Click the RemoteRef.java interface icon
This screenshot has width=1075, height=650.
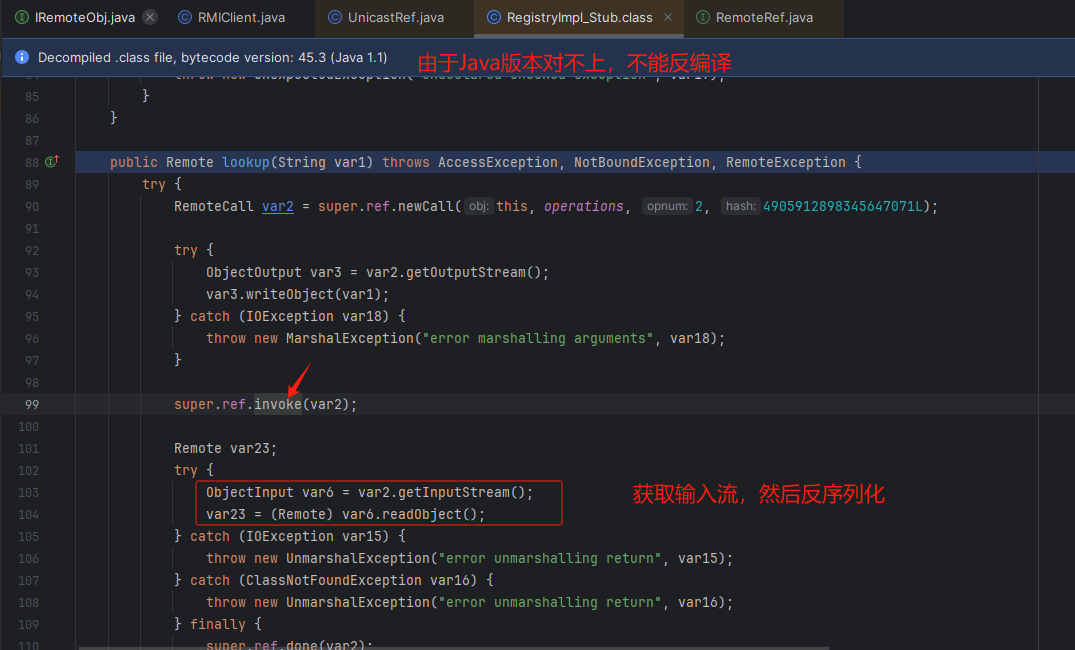703,18
